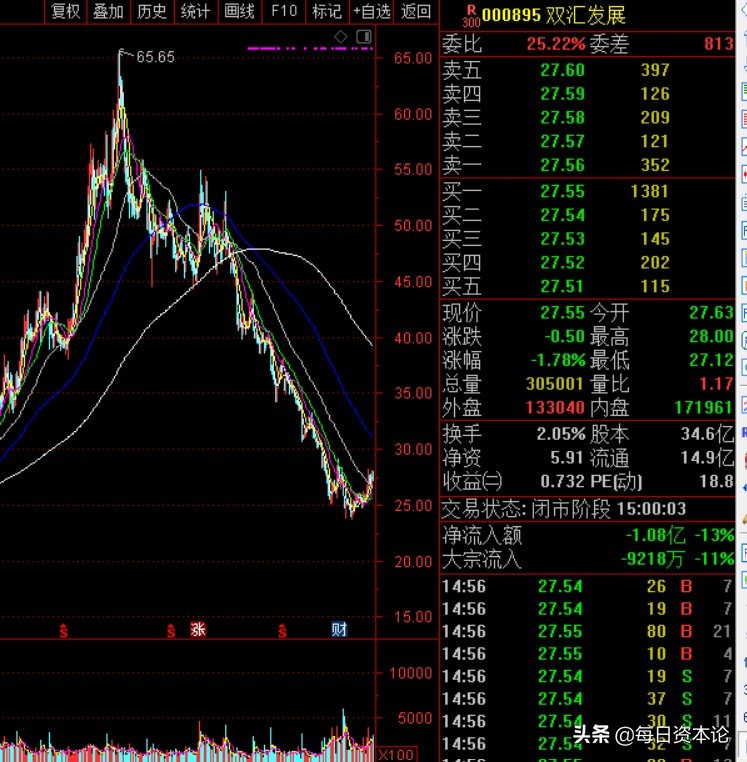The height and width of the screenshot is (762, 747).
Task: Click the 股本 34.6亿 value
Action: (707, 433)
